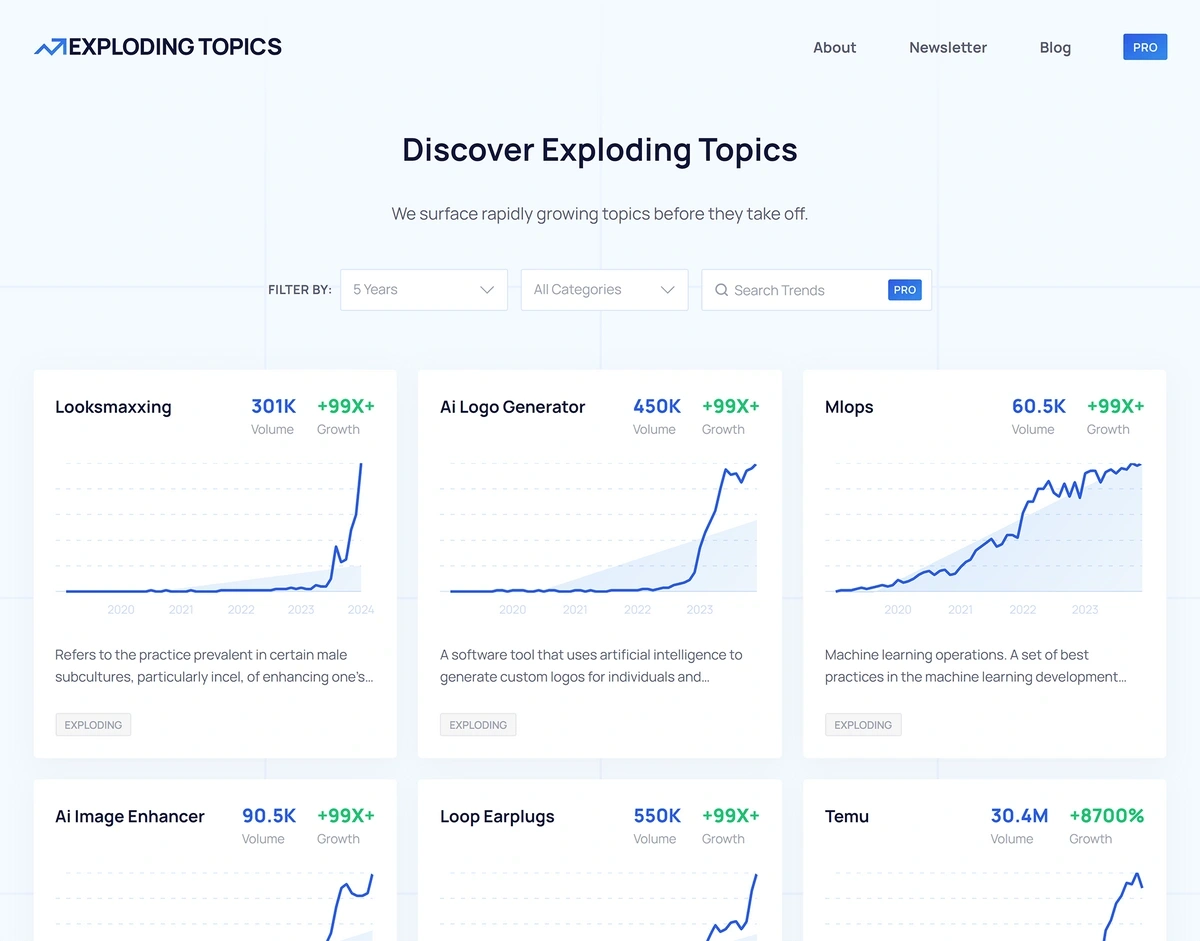Open the Blog link in header
Viewport: 1200px width, 941px height.
pyautogui.click(x=1055, y=47)
